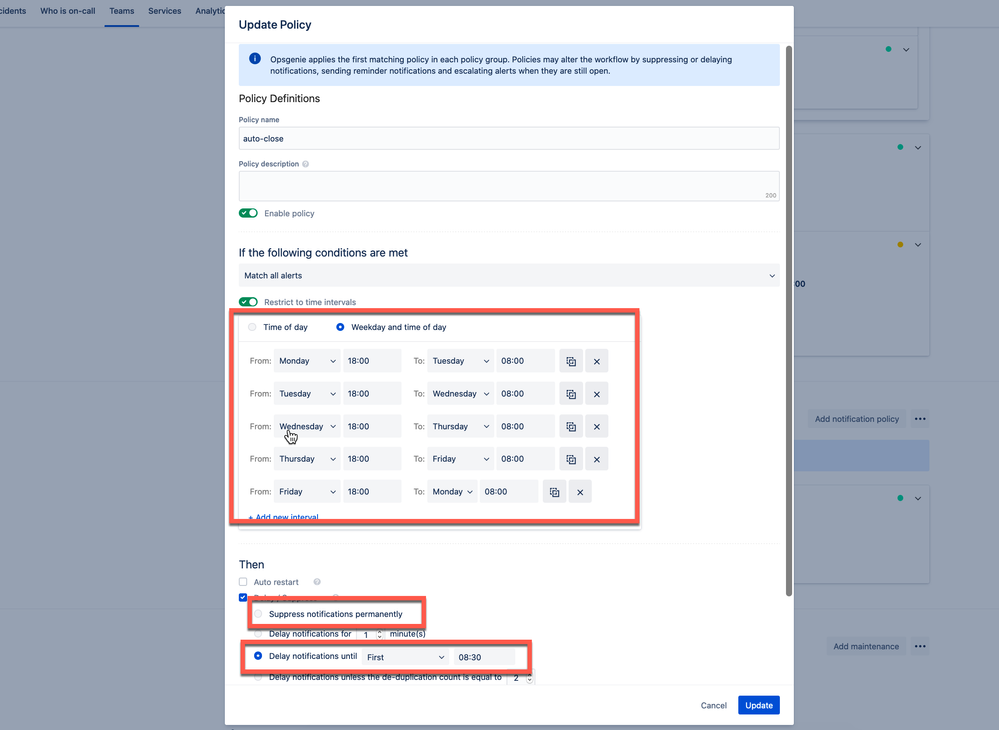Click the blue info icon in banner
This screenshot has height=730, width=999.
click(255, 59)
